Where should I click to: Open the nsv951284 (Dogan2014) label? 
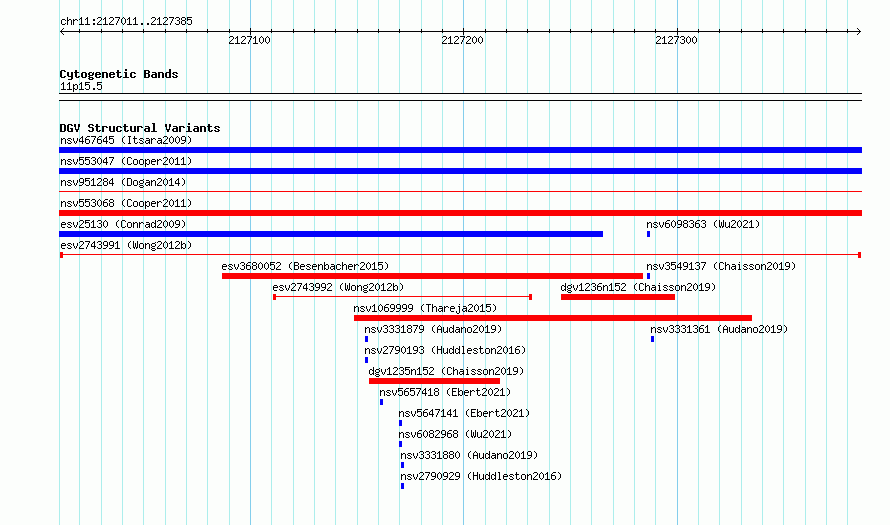tap(123, 182)
